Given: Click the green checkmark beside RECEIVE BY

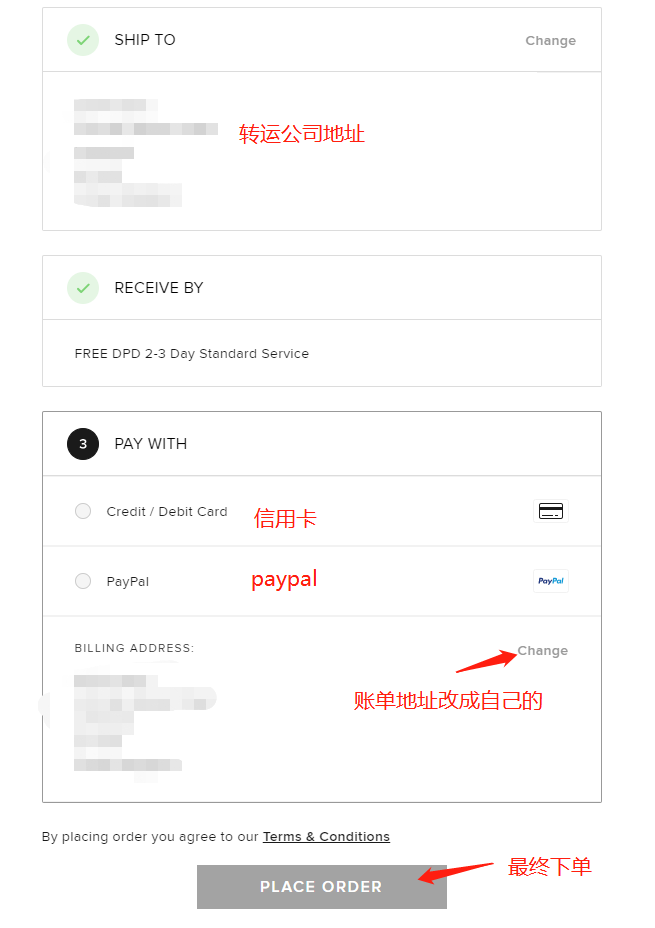Looking at the screenshot, I should coord(83,288).
